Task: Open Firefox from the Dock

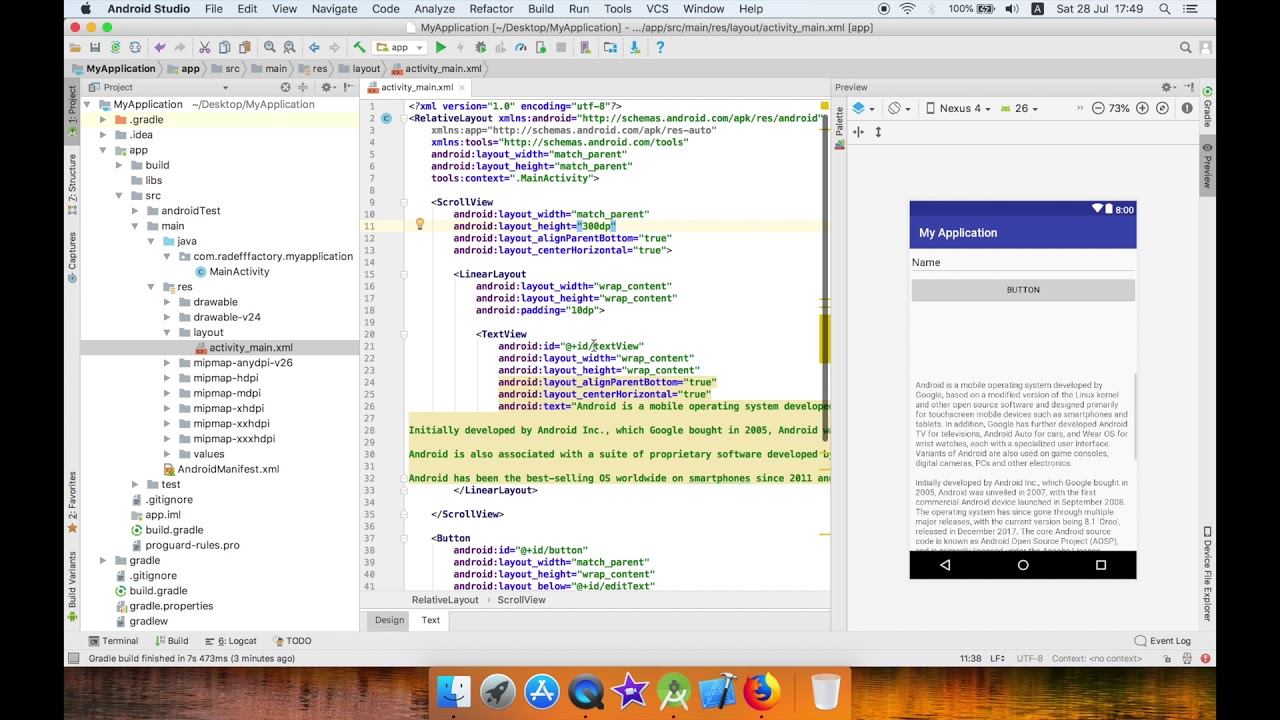Action: click(762, 692)
